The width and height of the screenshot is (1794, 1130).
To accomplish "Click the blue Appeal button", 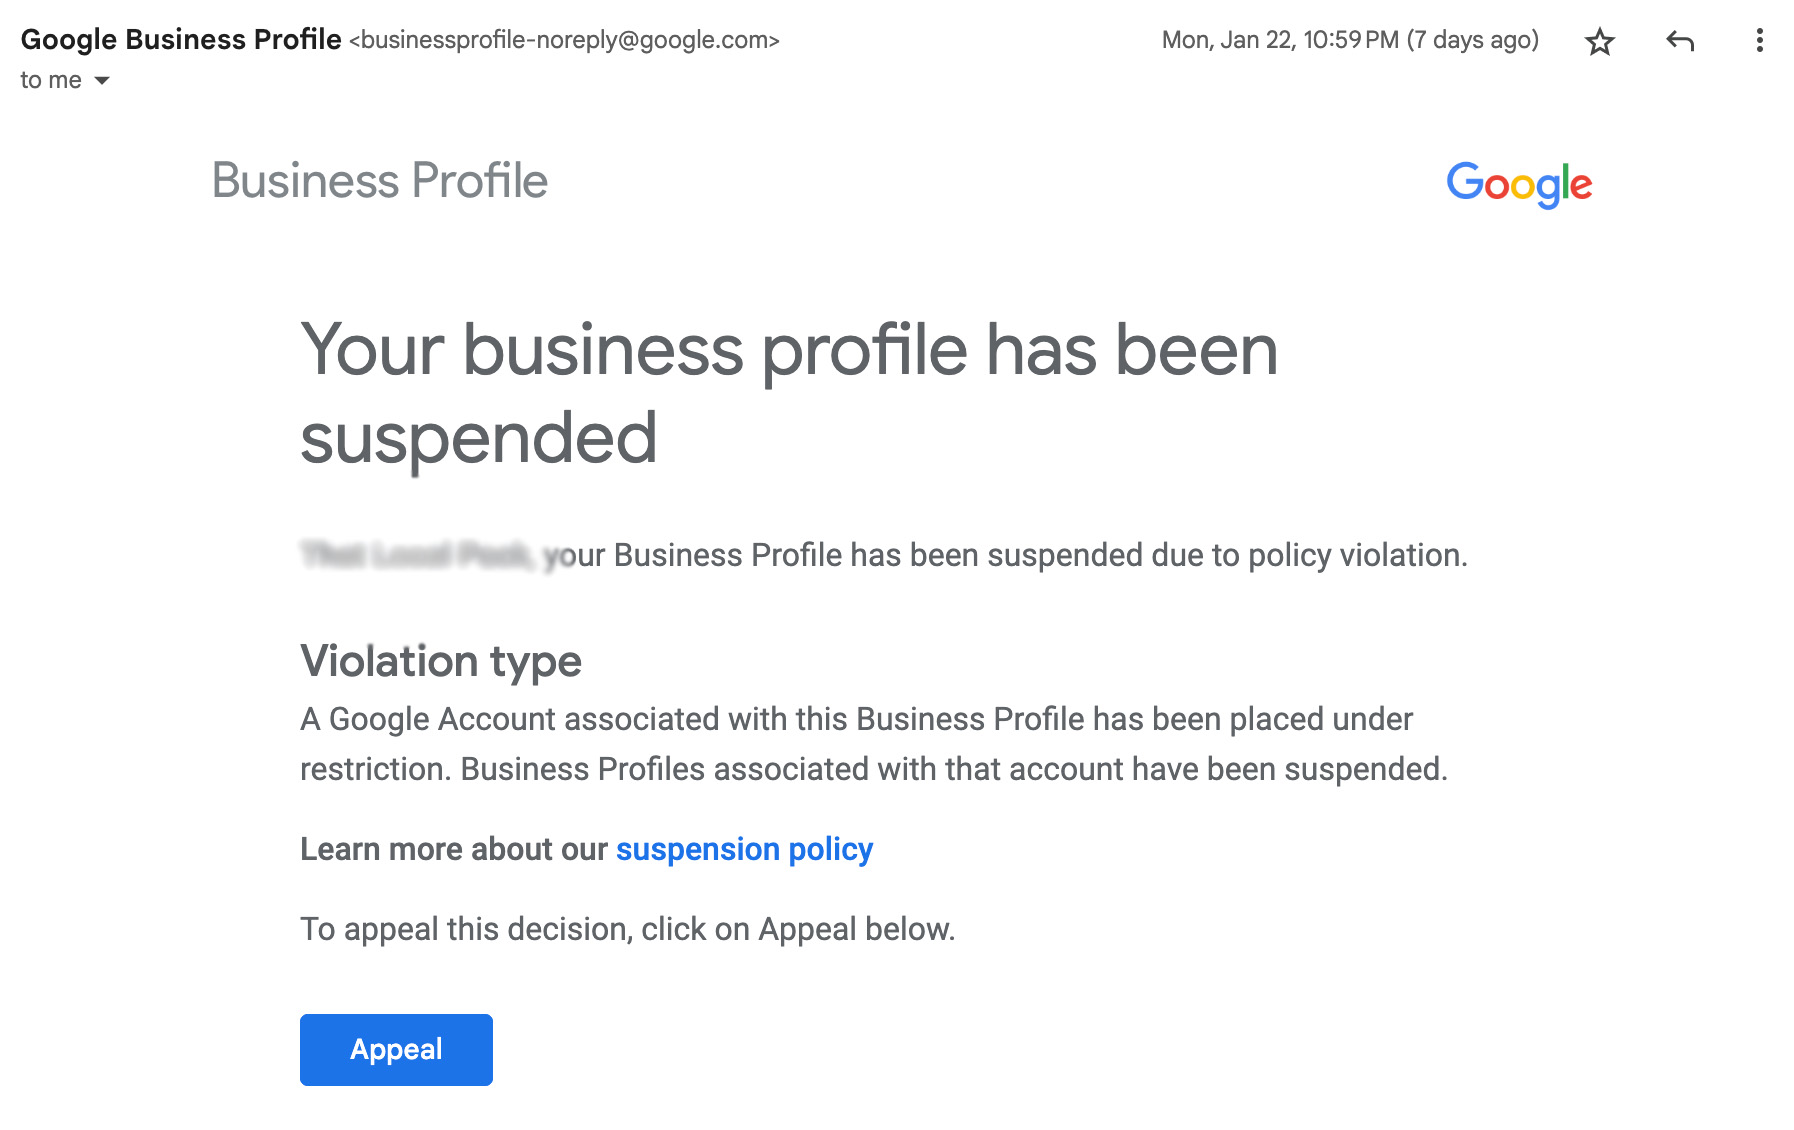I will 396,1049.
